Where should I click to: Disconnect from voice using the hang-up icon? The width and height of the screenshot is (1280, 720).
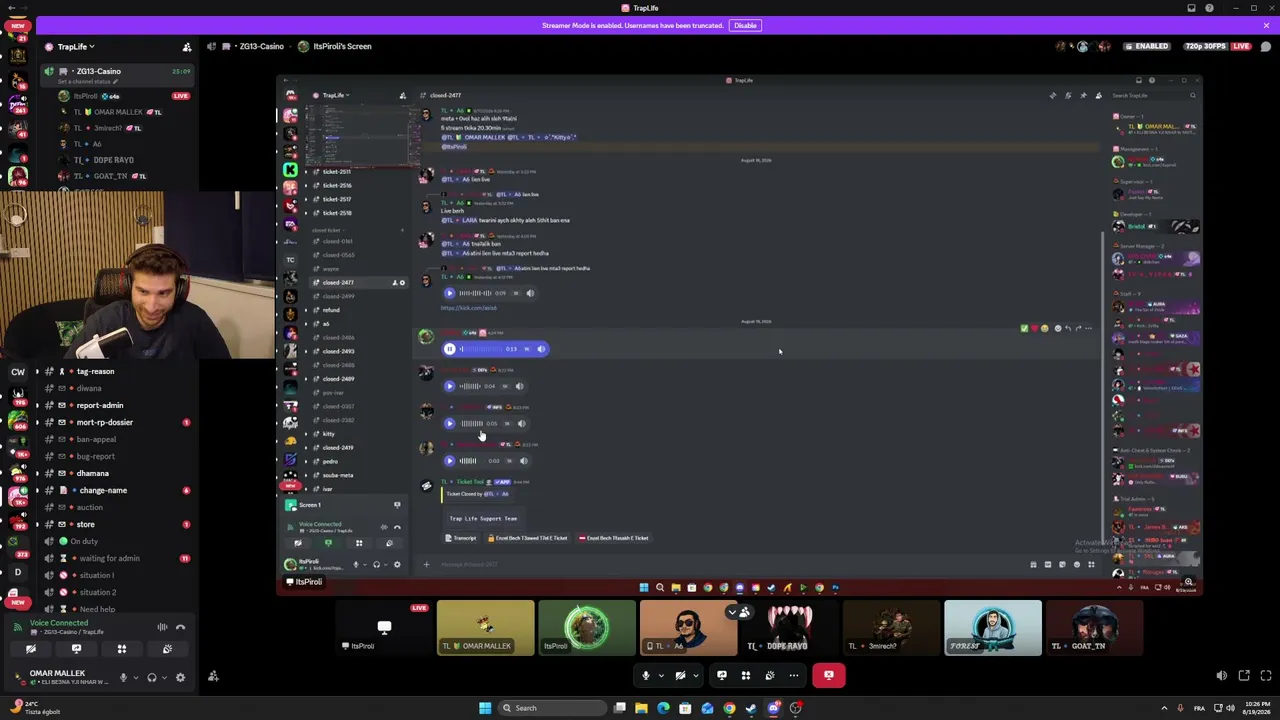click(x=181, y=627)
